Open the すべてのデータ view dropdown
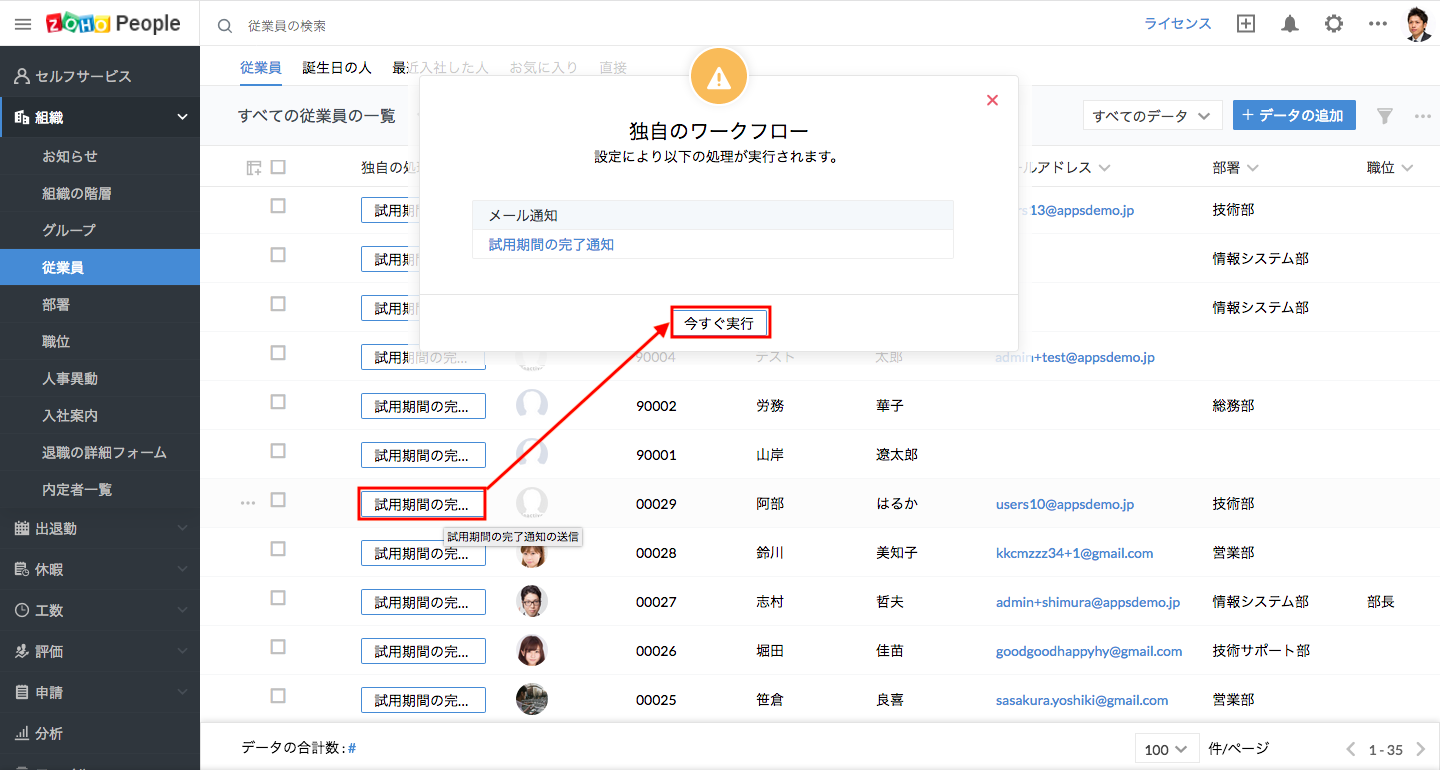Screen dimensions: 1440x770 1152,116
